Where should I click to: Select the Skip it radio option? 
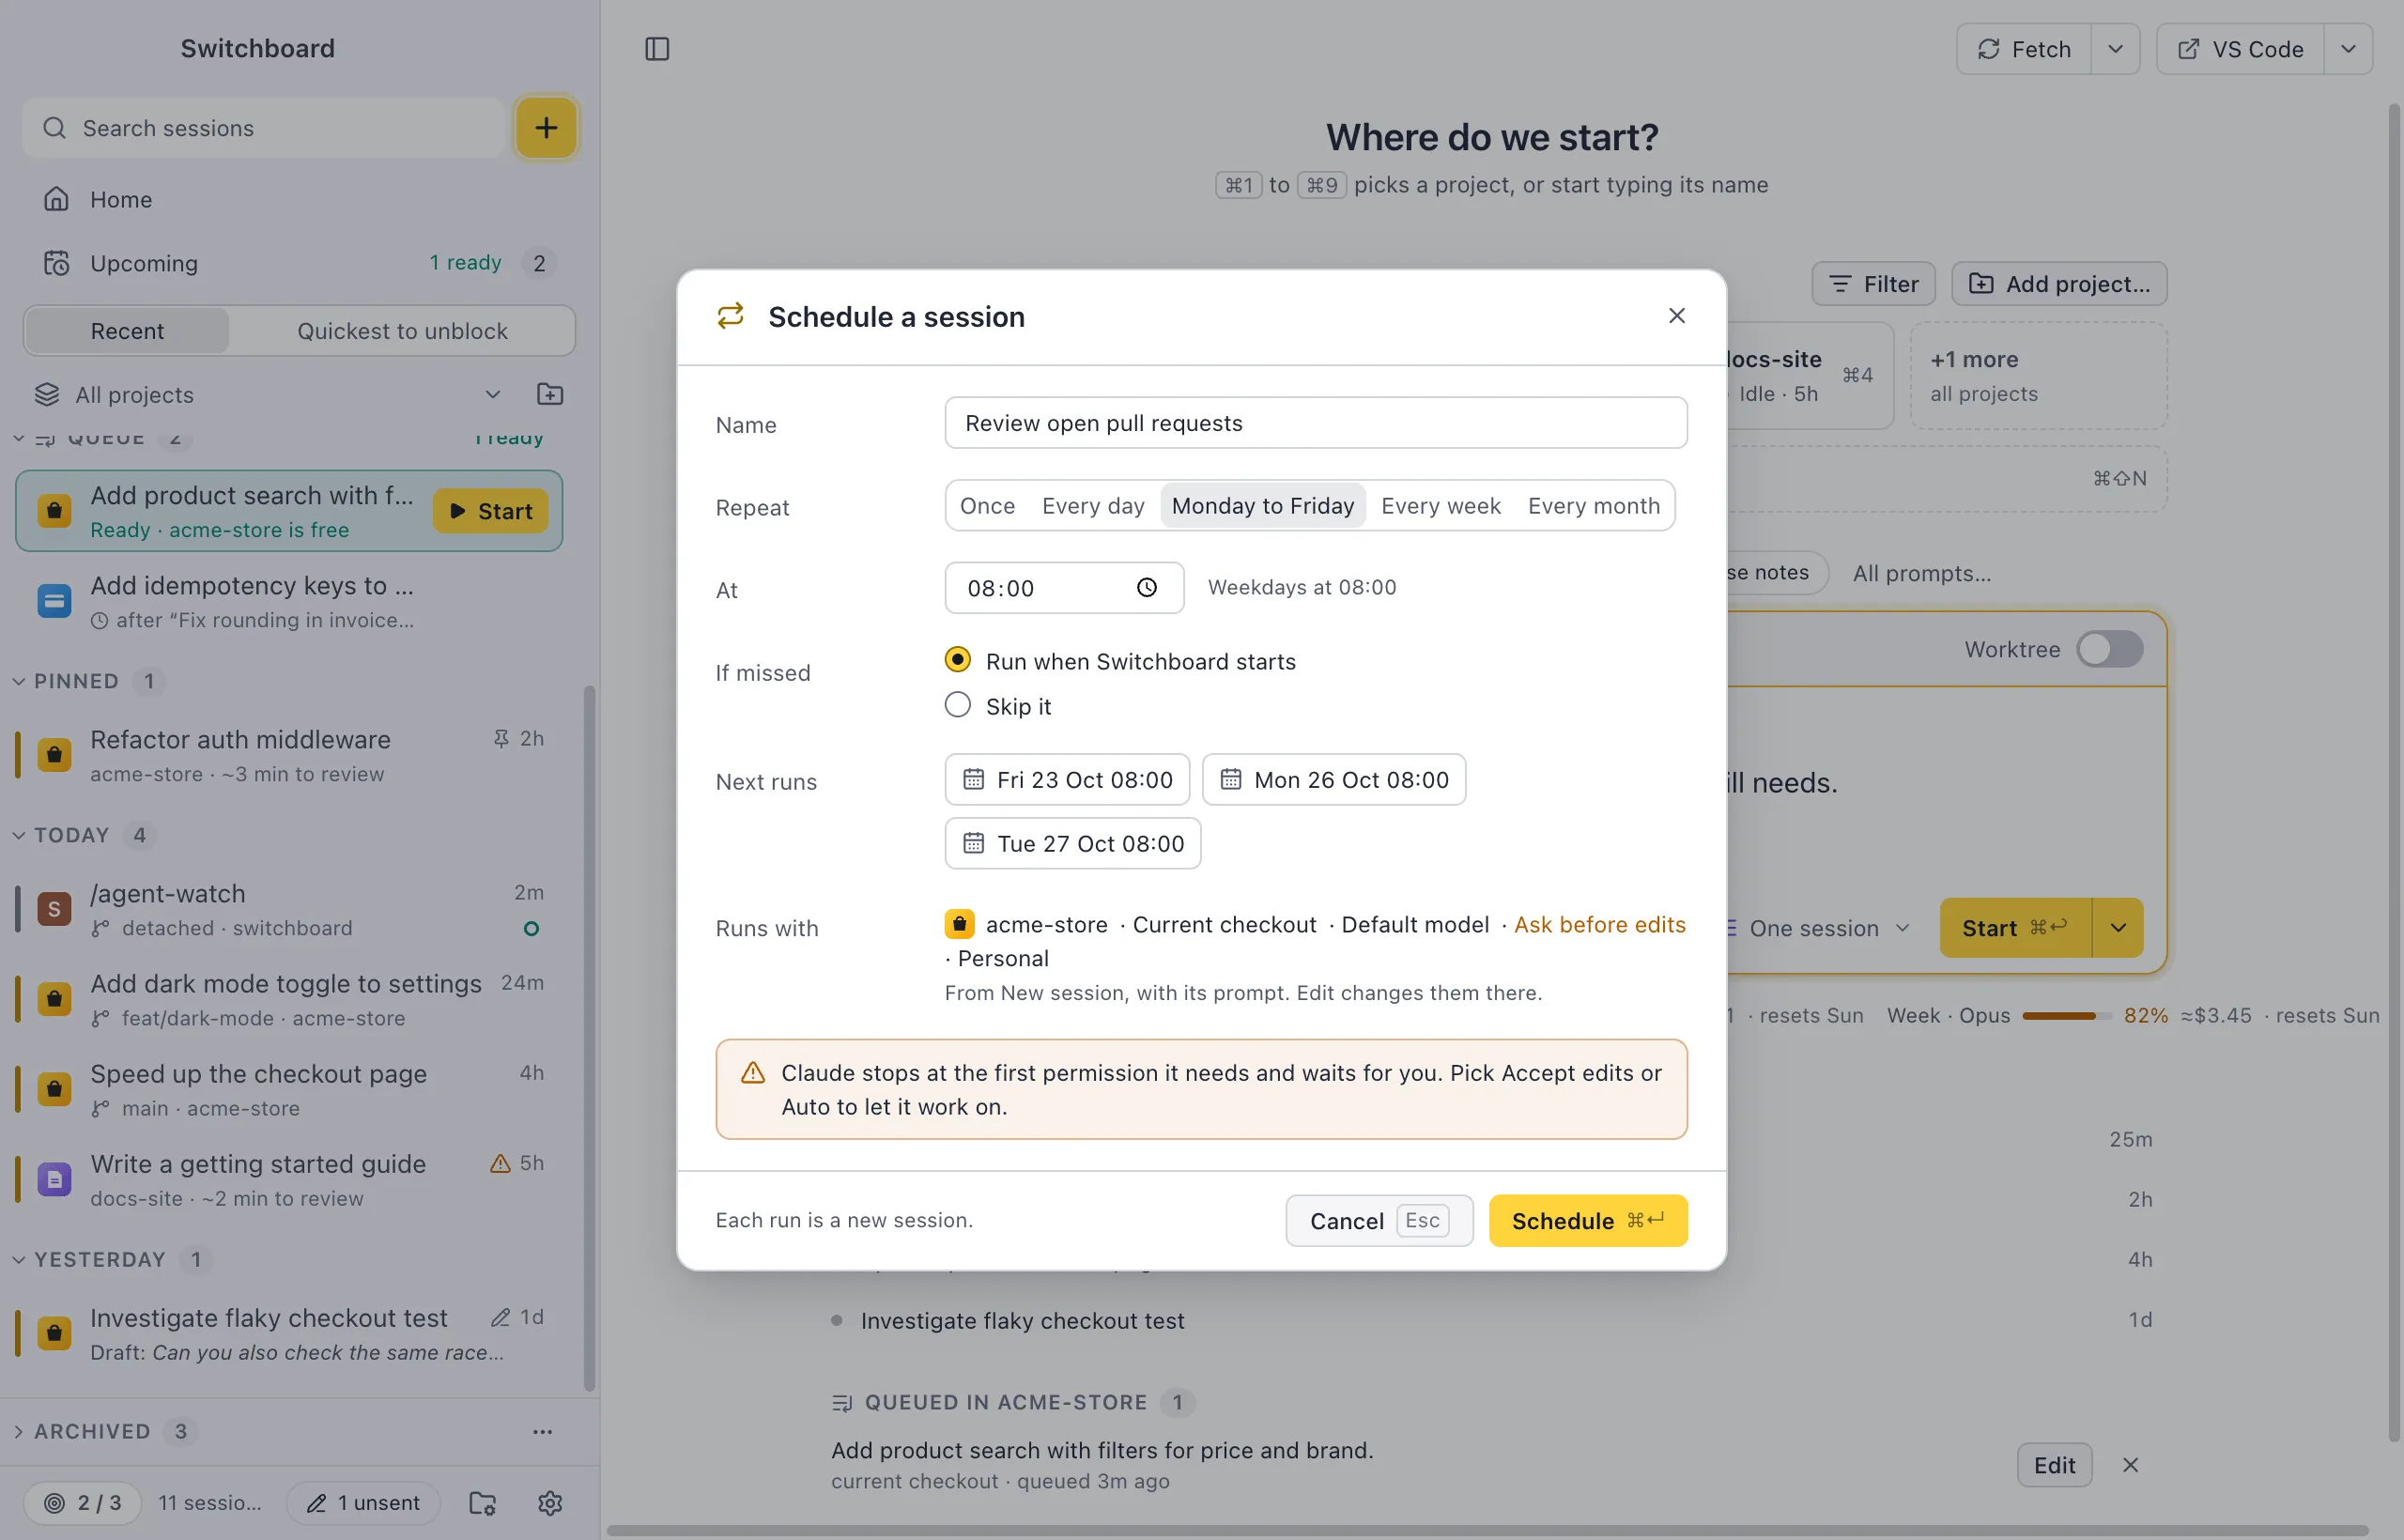(958, 705)
